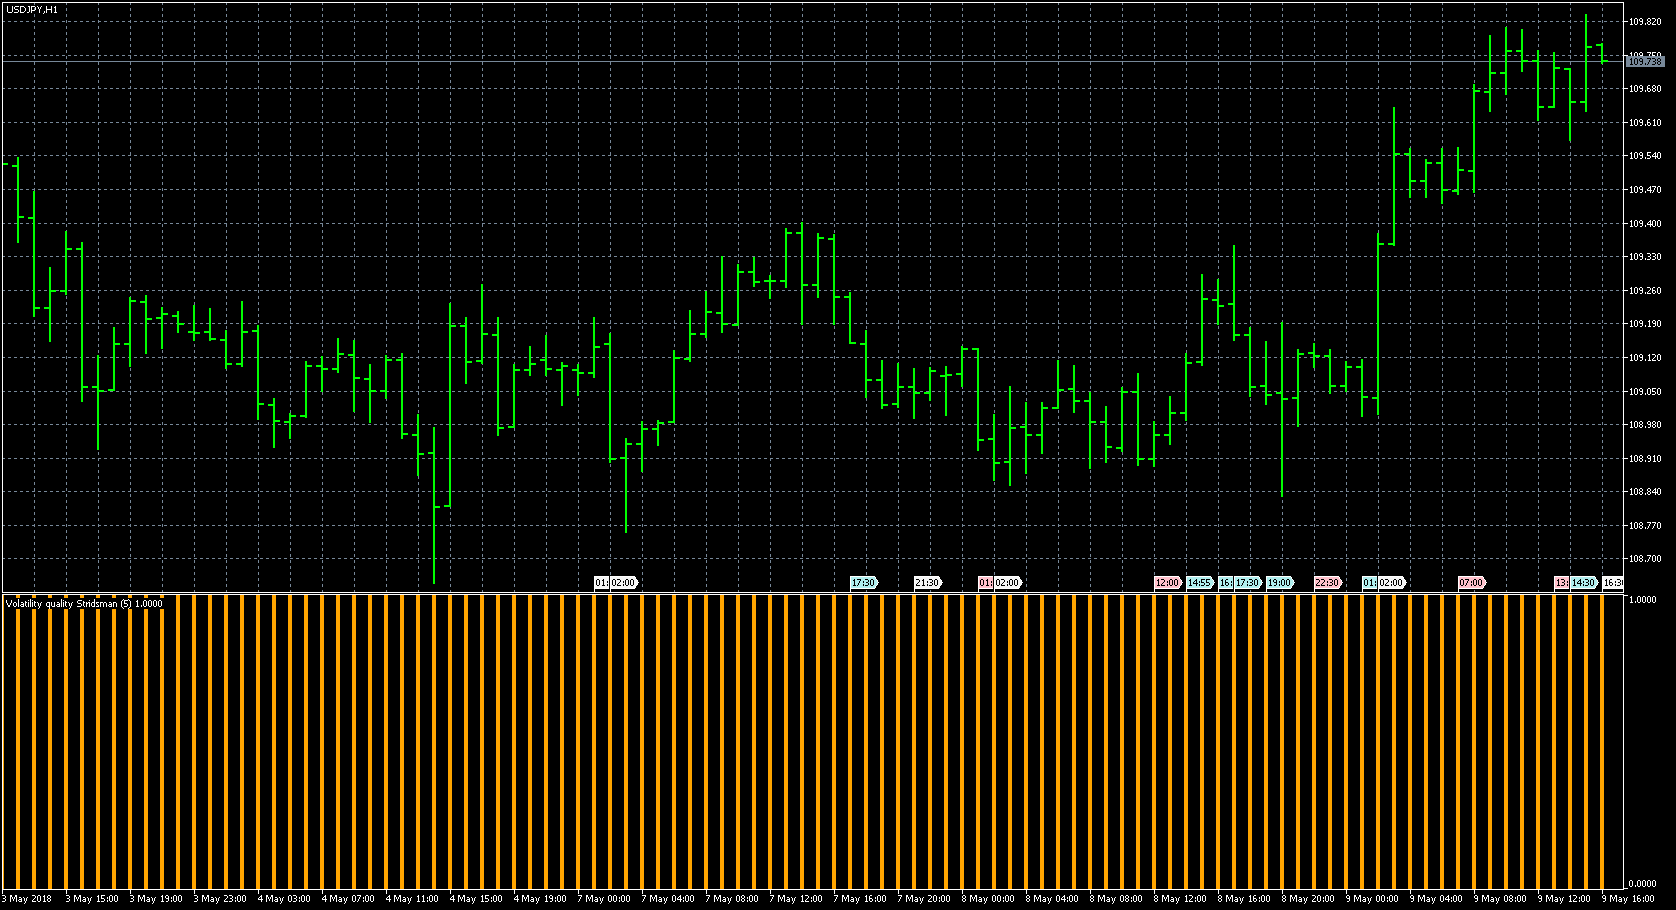Screen dimensions: 1676x910
Task: Click the 3 May 2018 date label
Action: (x=28, y=899)
